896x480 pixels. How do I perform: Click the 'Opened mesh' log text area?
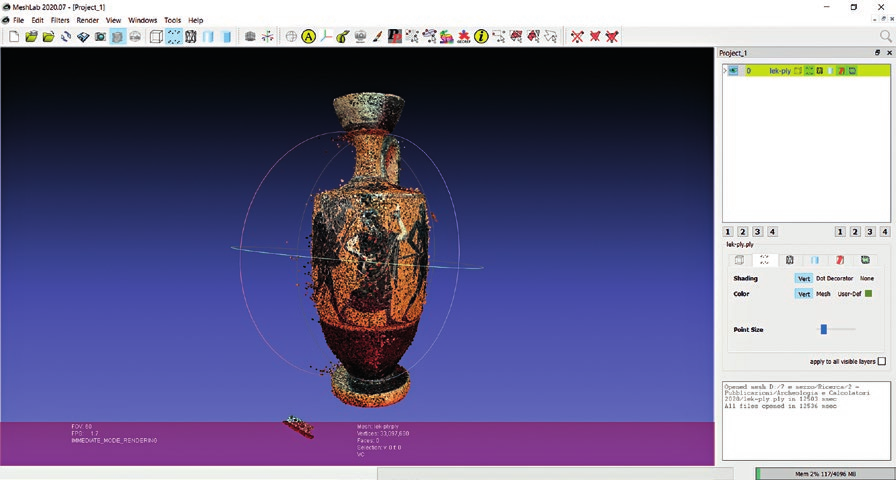[806, 420]
